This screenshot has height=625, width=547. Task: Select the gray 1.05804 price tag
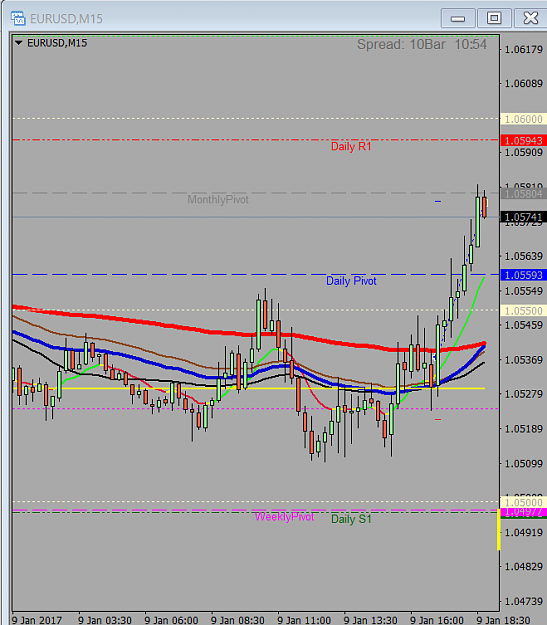[x=523, y=194]
